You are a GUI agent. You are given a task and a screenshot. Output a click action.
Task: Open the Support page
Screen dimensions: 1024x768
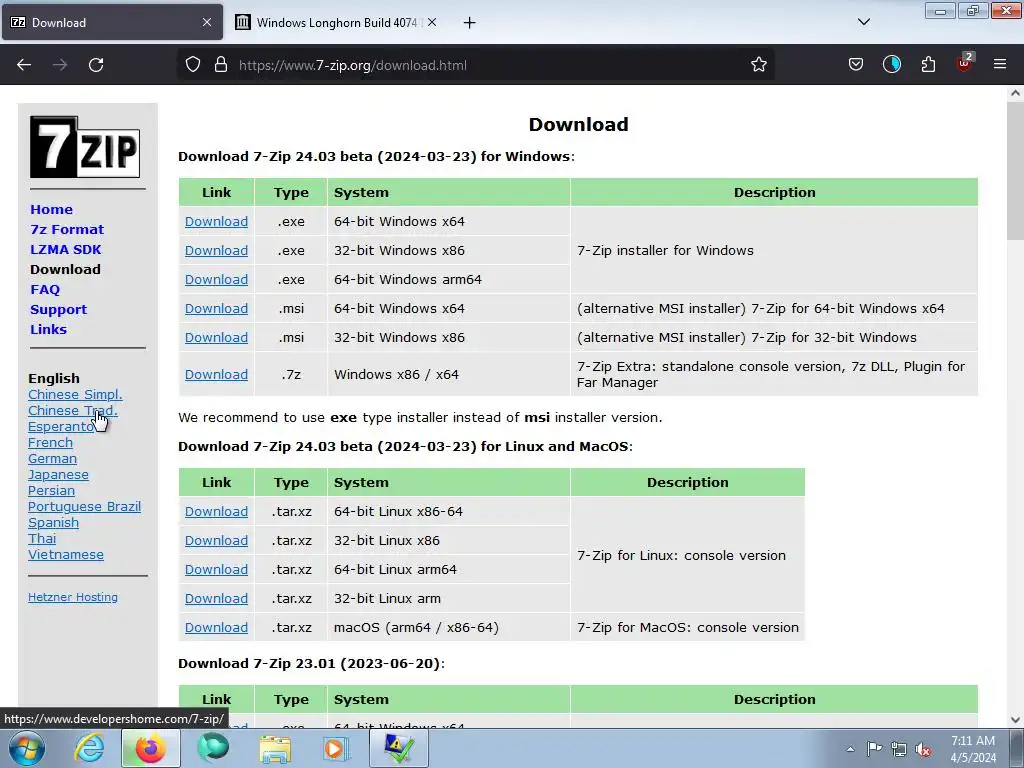pyautogui.click(x=58, y=310)
